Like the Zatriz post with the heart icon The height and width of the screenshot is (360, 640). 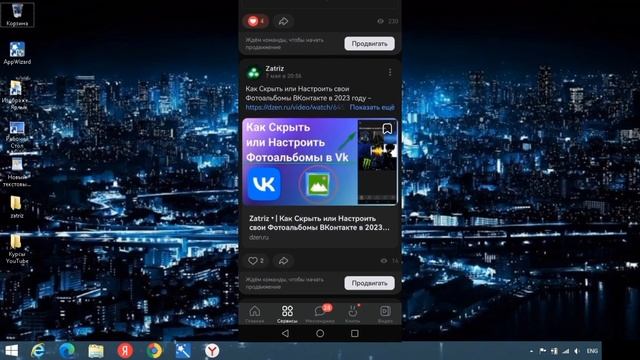coord(256,260)
